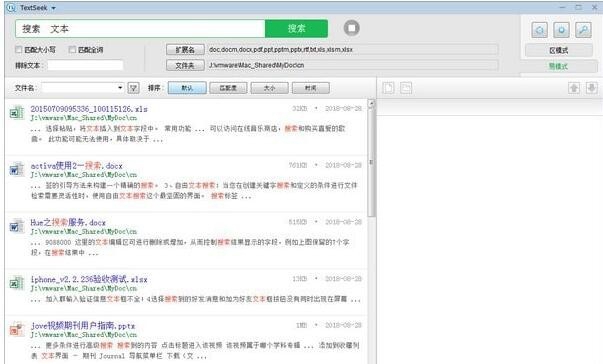Click the filter funnel icon beside 文件名

[x=133, y=88]
